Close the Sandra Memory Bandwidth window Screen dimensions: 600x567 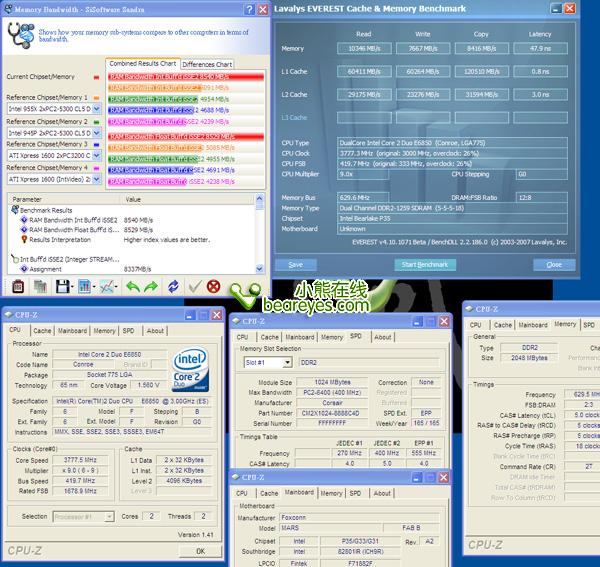point(263,9)
